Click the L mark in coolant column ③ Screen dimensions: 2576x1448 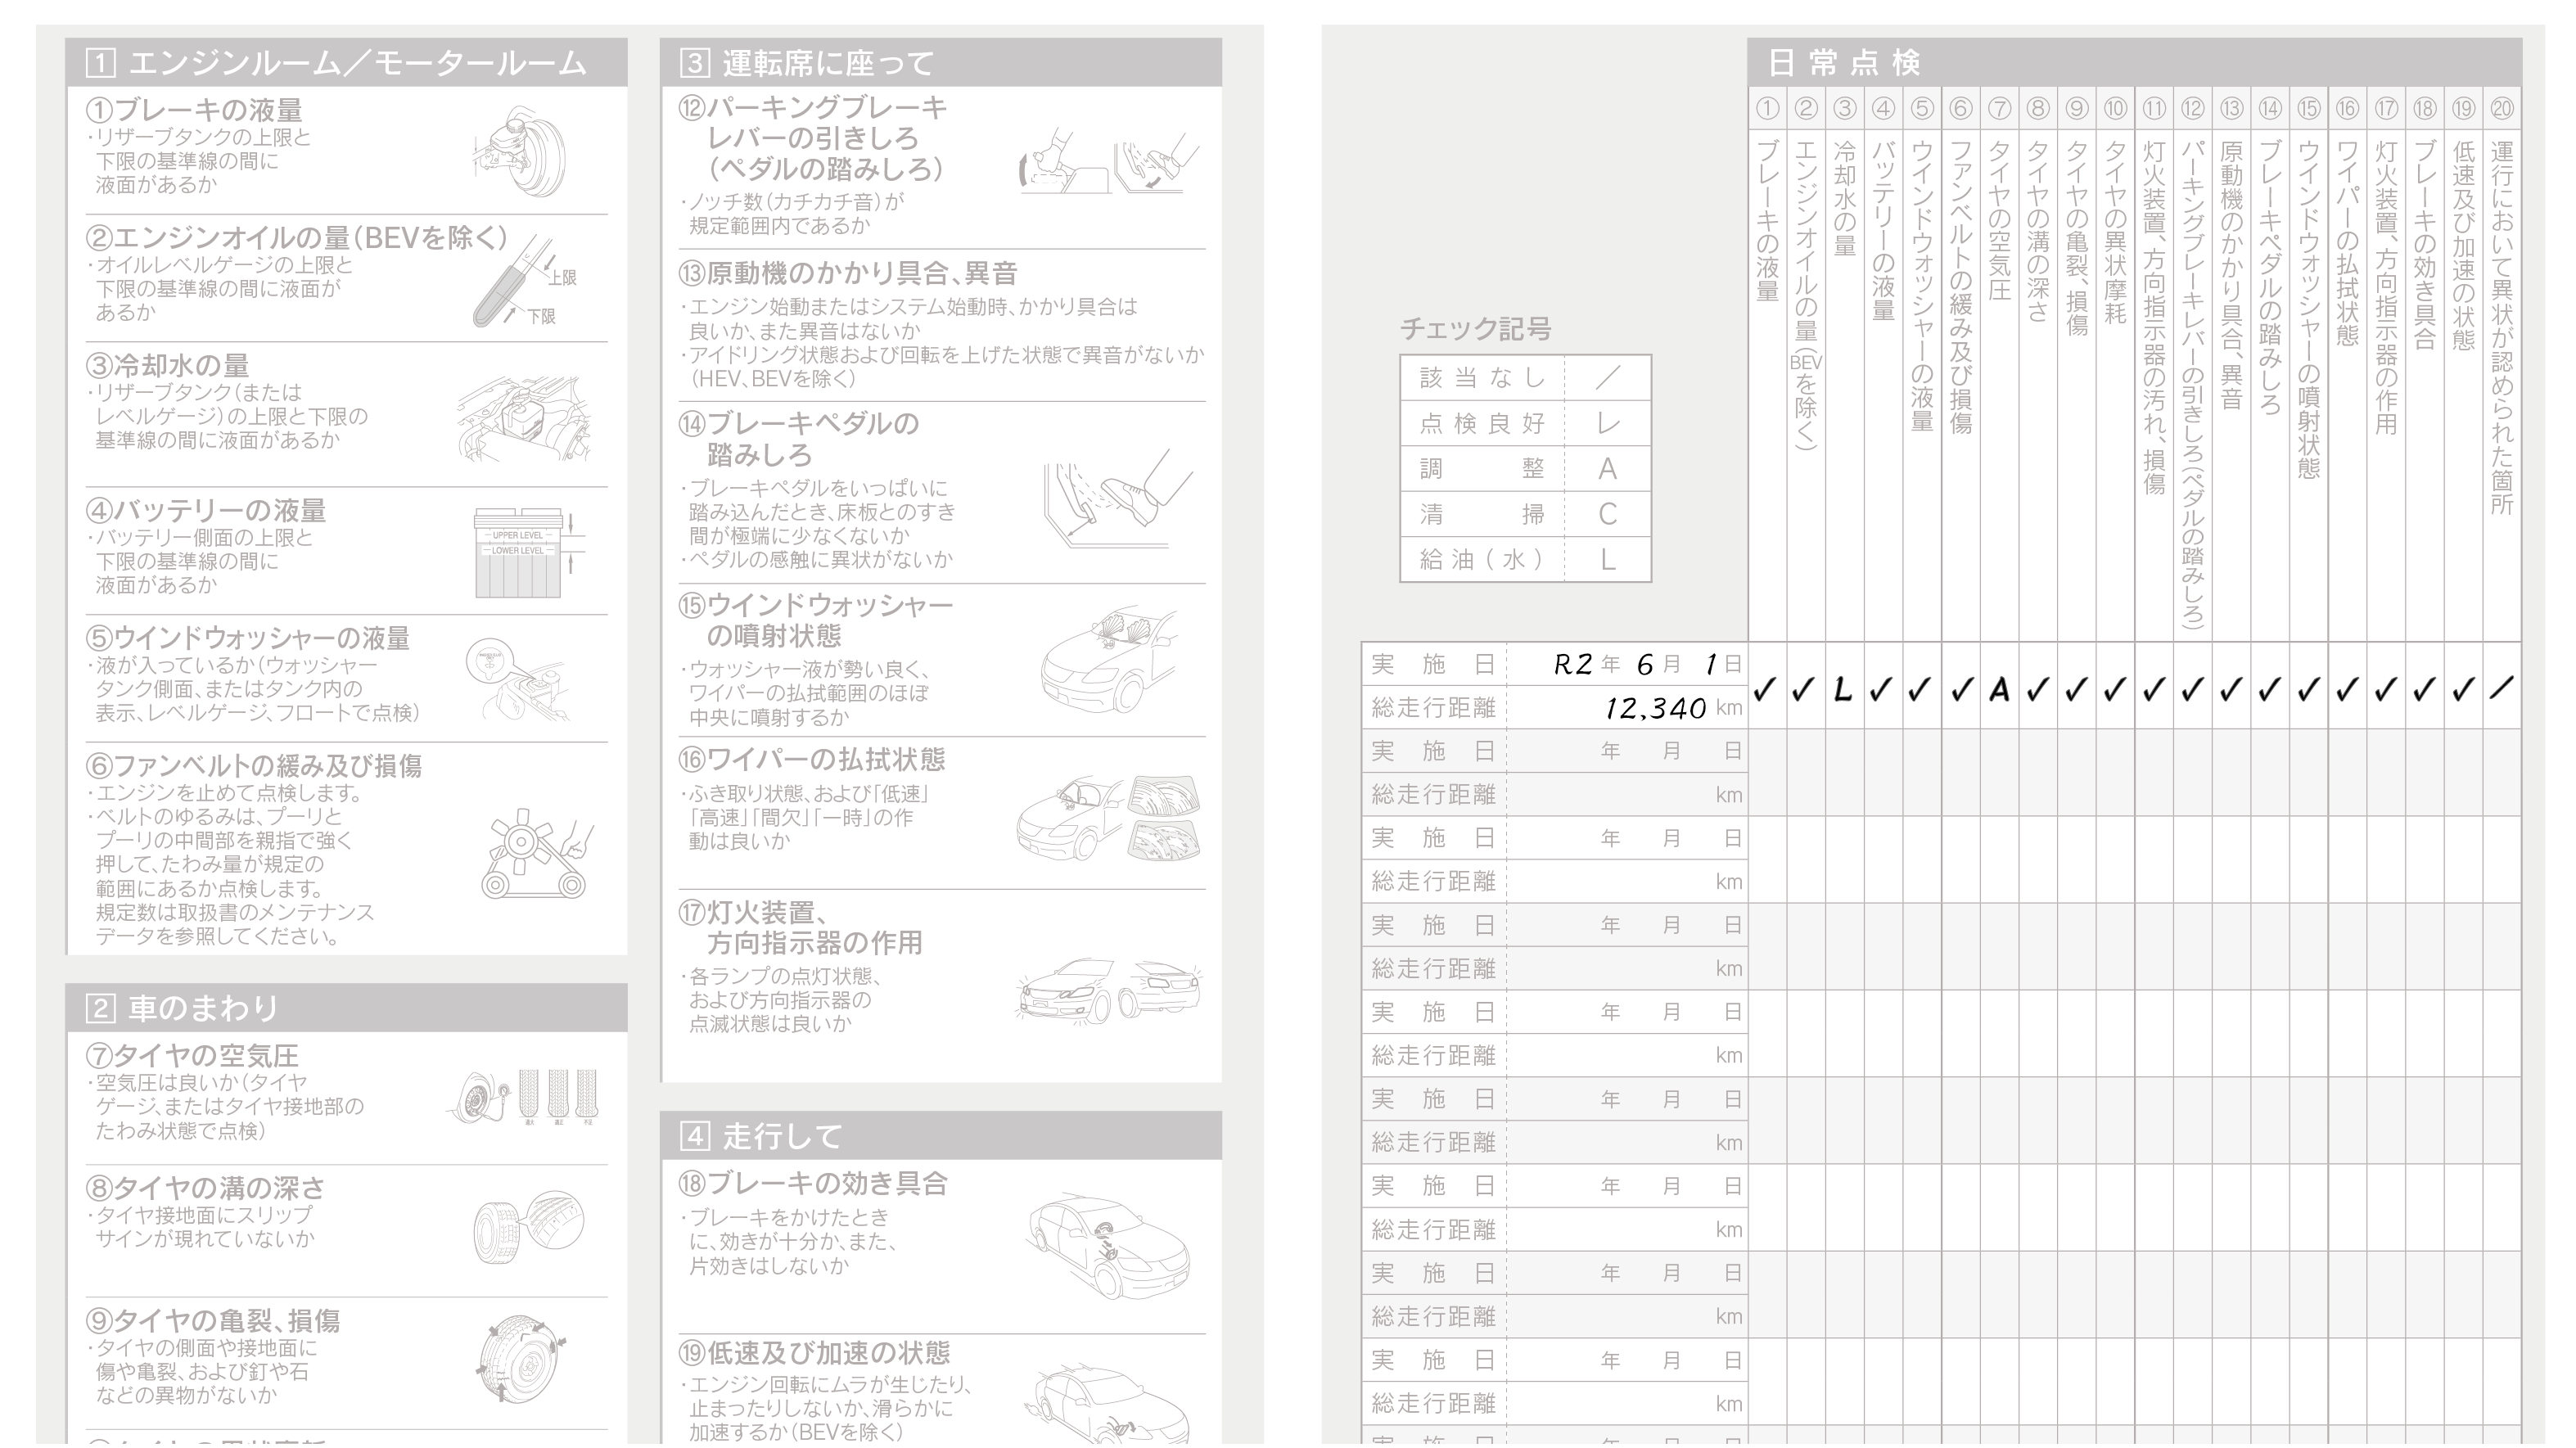pyautogui.click(x=1843, y=689)
